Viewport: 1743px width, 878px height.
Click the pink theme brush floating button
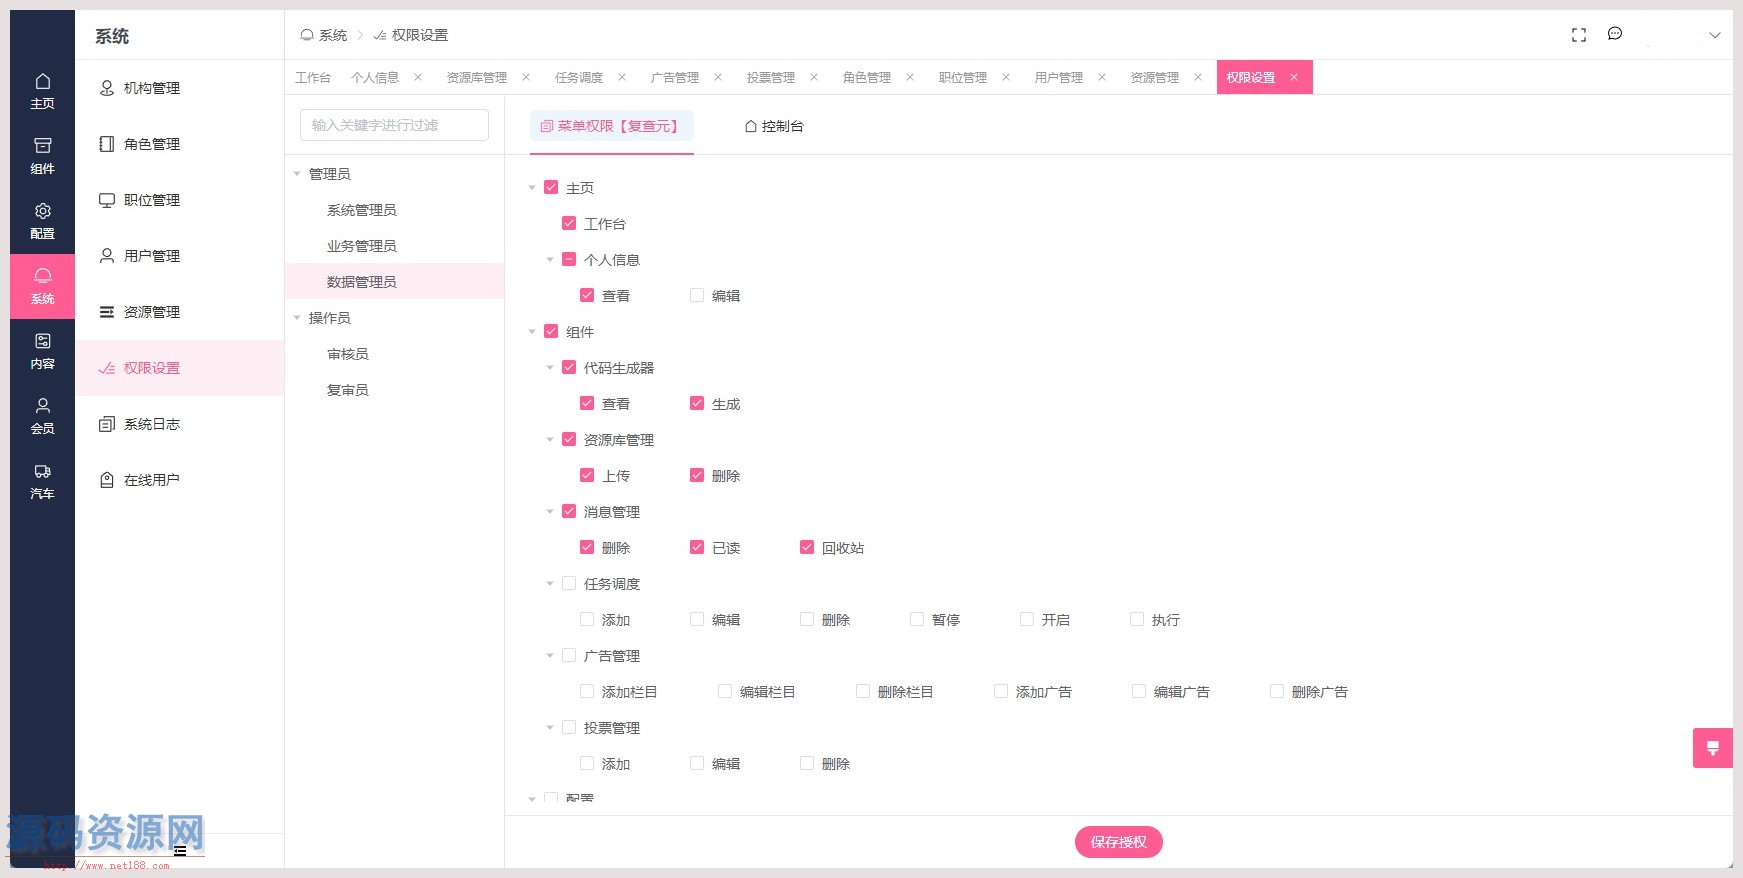[x=1712, y=747]
